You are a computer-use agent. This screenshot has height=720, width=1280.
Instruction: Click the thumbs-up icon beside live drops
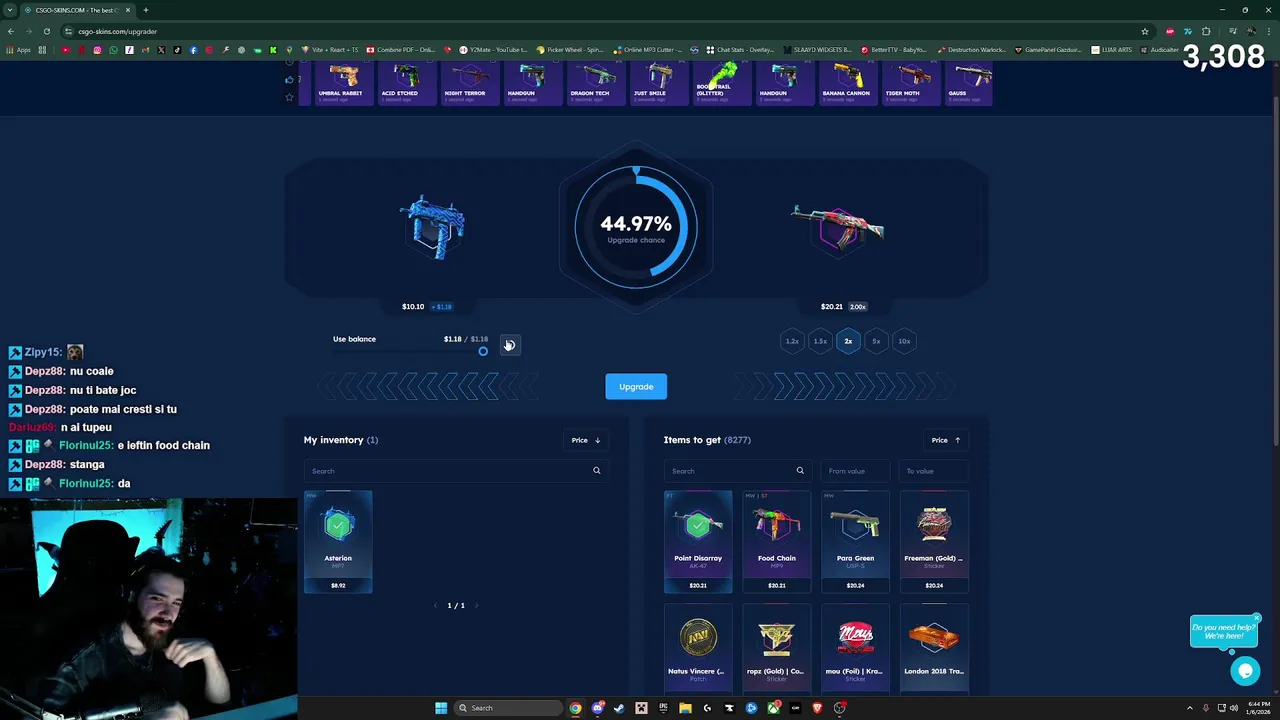[x=290, y=79]
